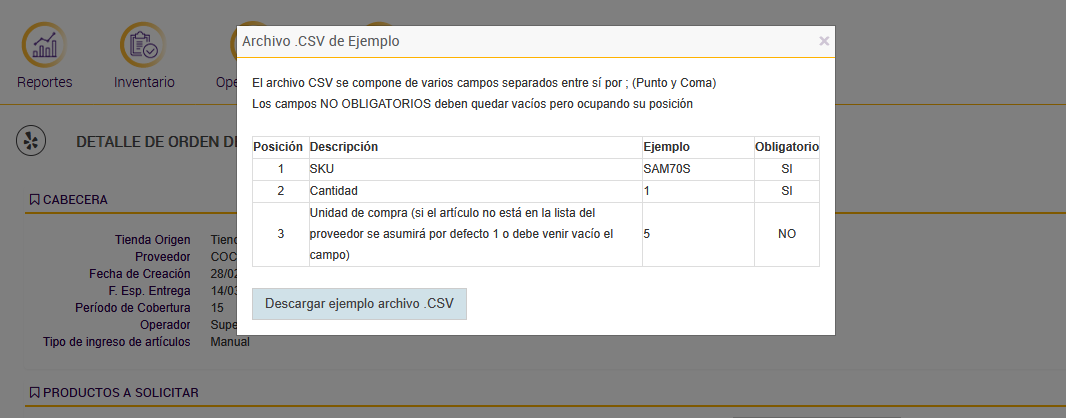1066x418 pixels.
Task: Click the Posición column header
Action: click(278, 147)
